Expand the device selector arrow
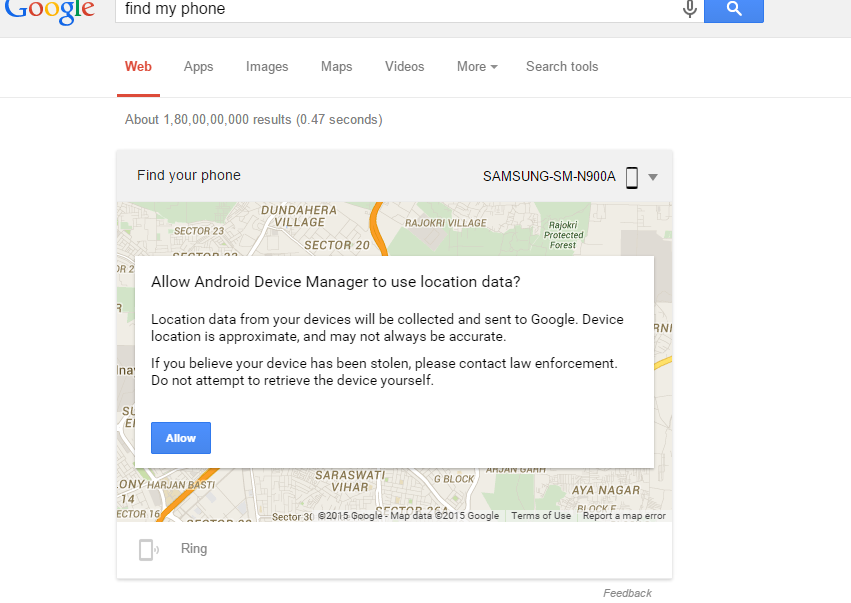This screenshot has width=851, height=603. pos(653,178)
